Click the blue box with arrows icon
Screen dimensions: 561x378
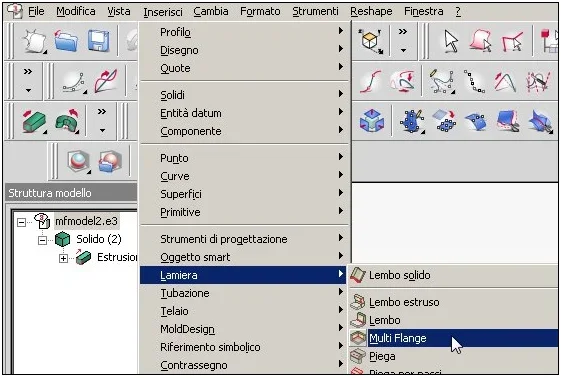pyautogui.click(x=372, y=121)
